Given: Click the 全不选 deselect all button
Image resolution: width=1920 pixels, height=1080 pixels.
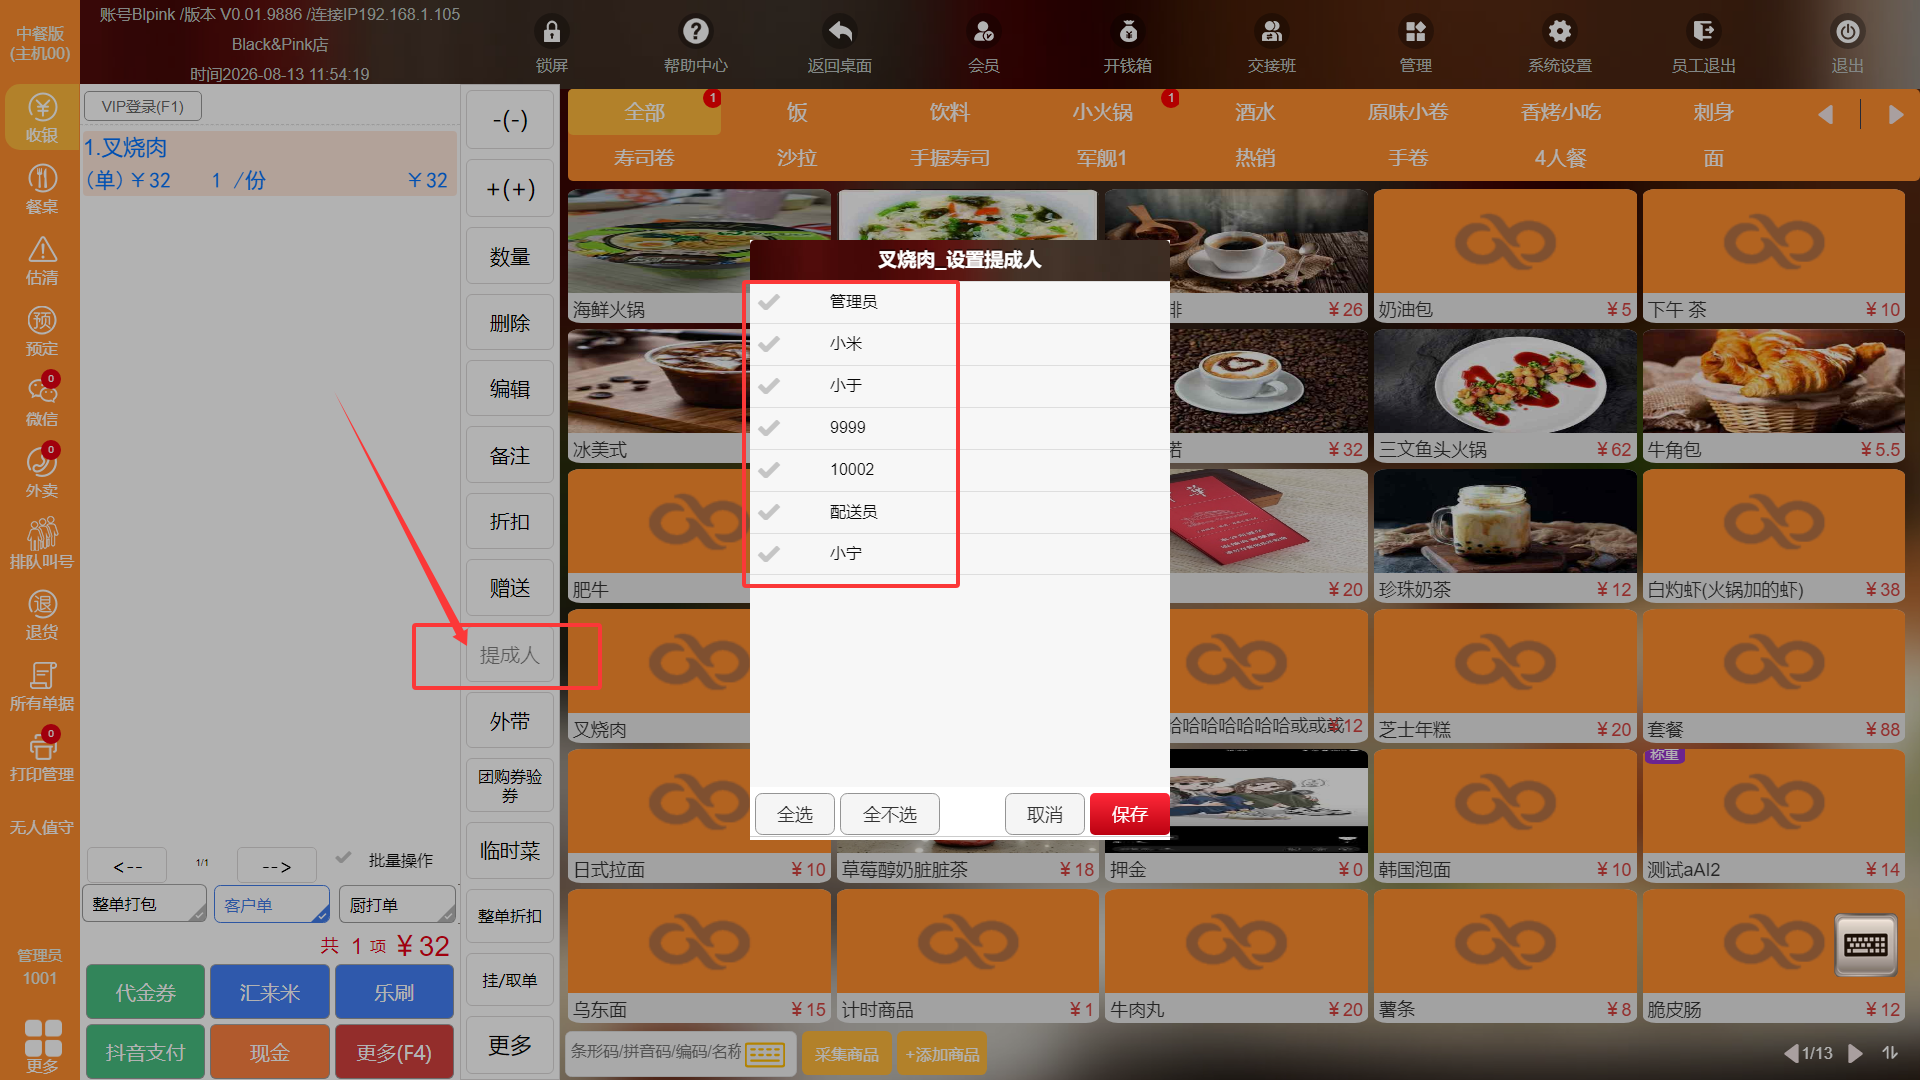Looking at the screenshot, I should pyautogui.click(x=890, y=814).
